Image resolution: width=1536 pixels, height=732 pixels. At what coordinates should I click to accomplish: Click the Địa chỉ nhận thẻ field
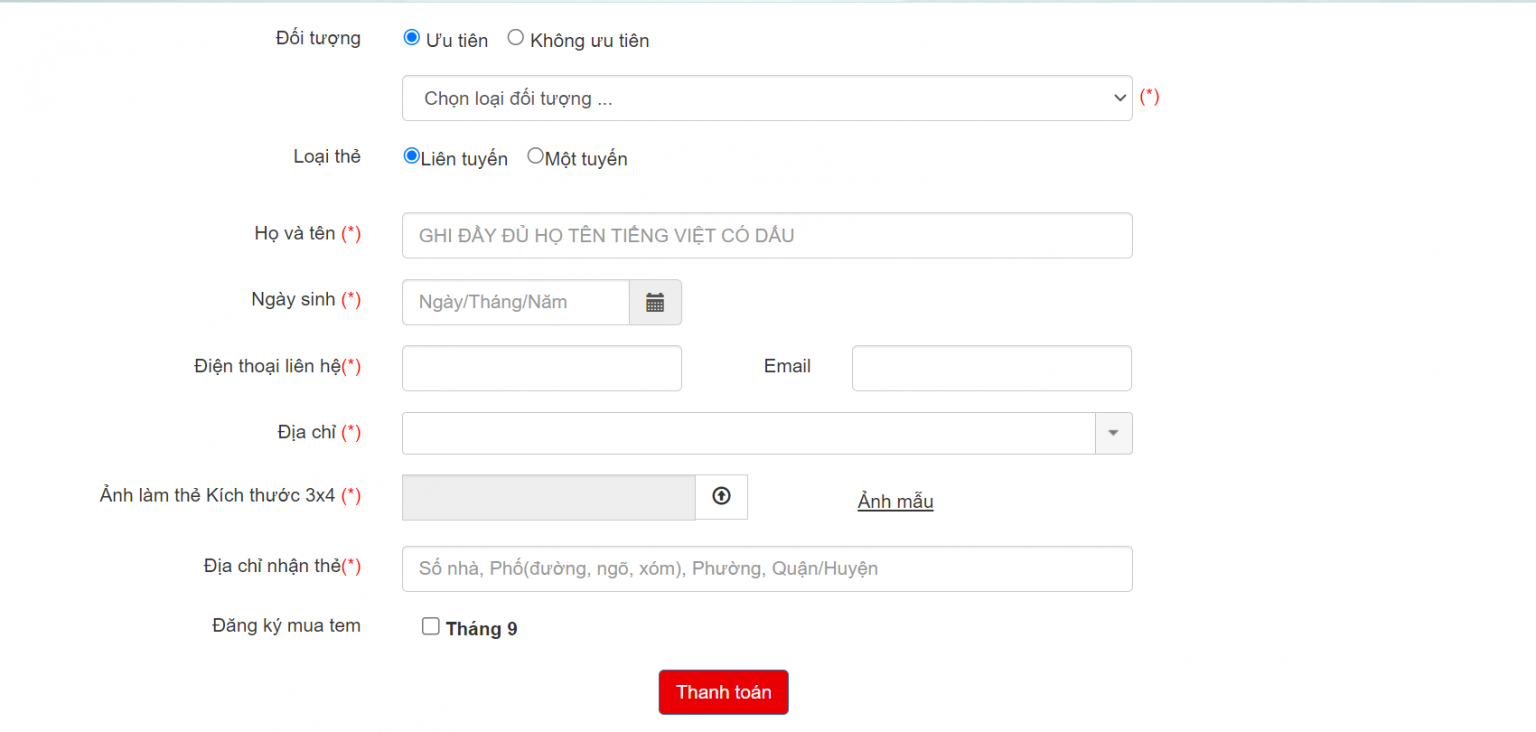[x=767, y=568]
